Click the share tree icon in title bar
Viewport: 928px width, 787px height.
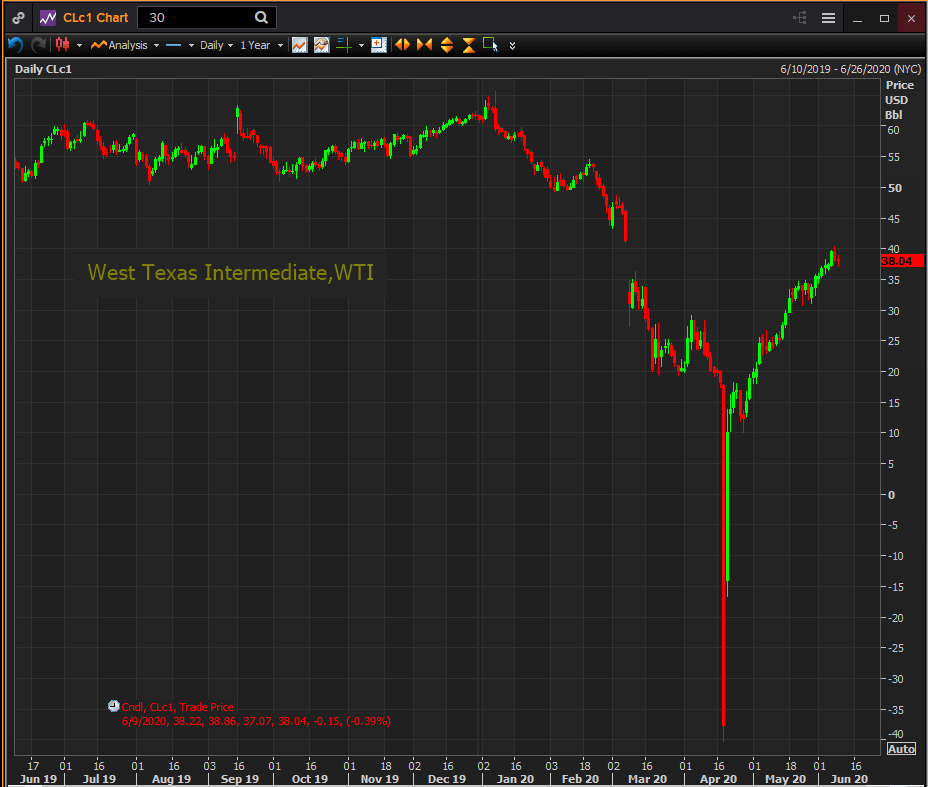pos(800,18)
